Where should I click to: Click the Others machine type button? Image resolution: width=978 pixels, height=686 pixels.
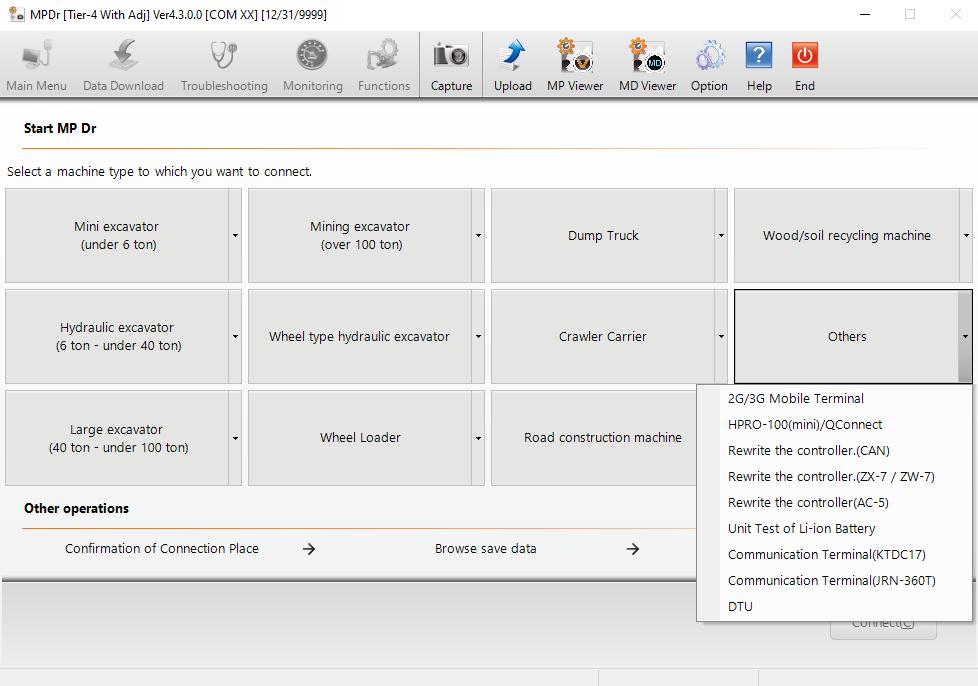tap(846, 337)
